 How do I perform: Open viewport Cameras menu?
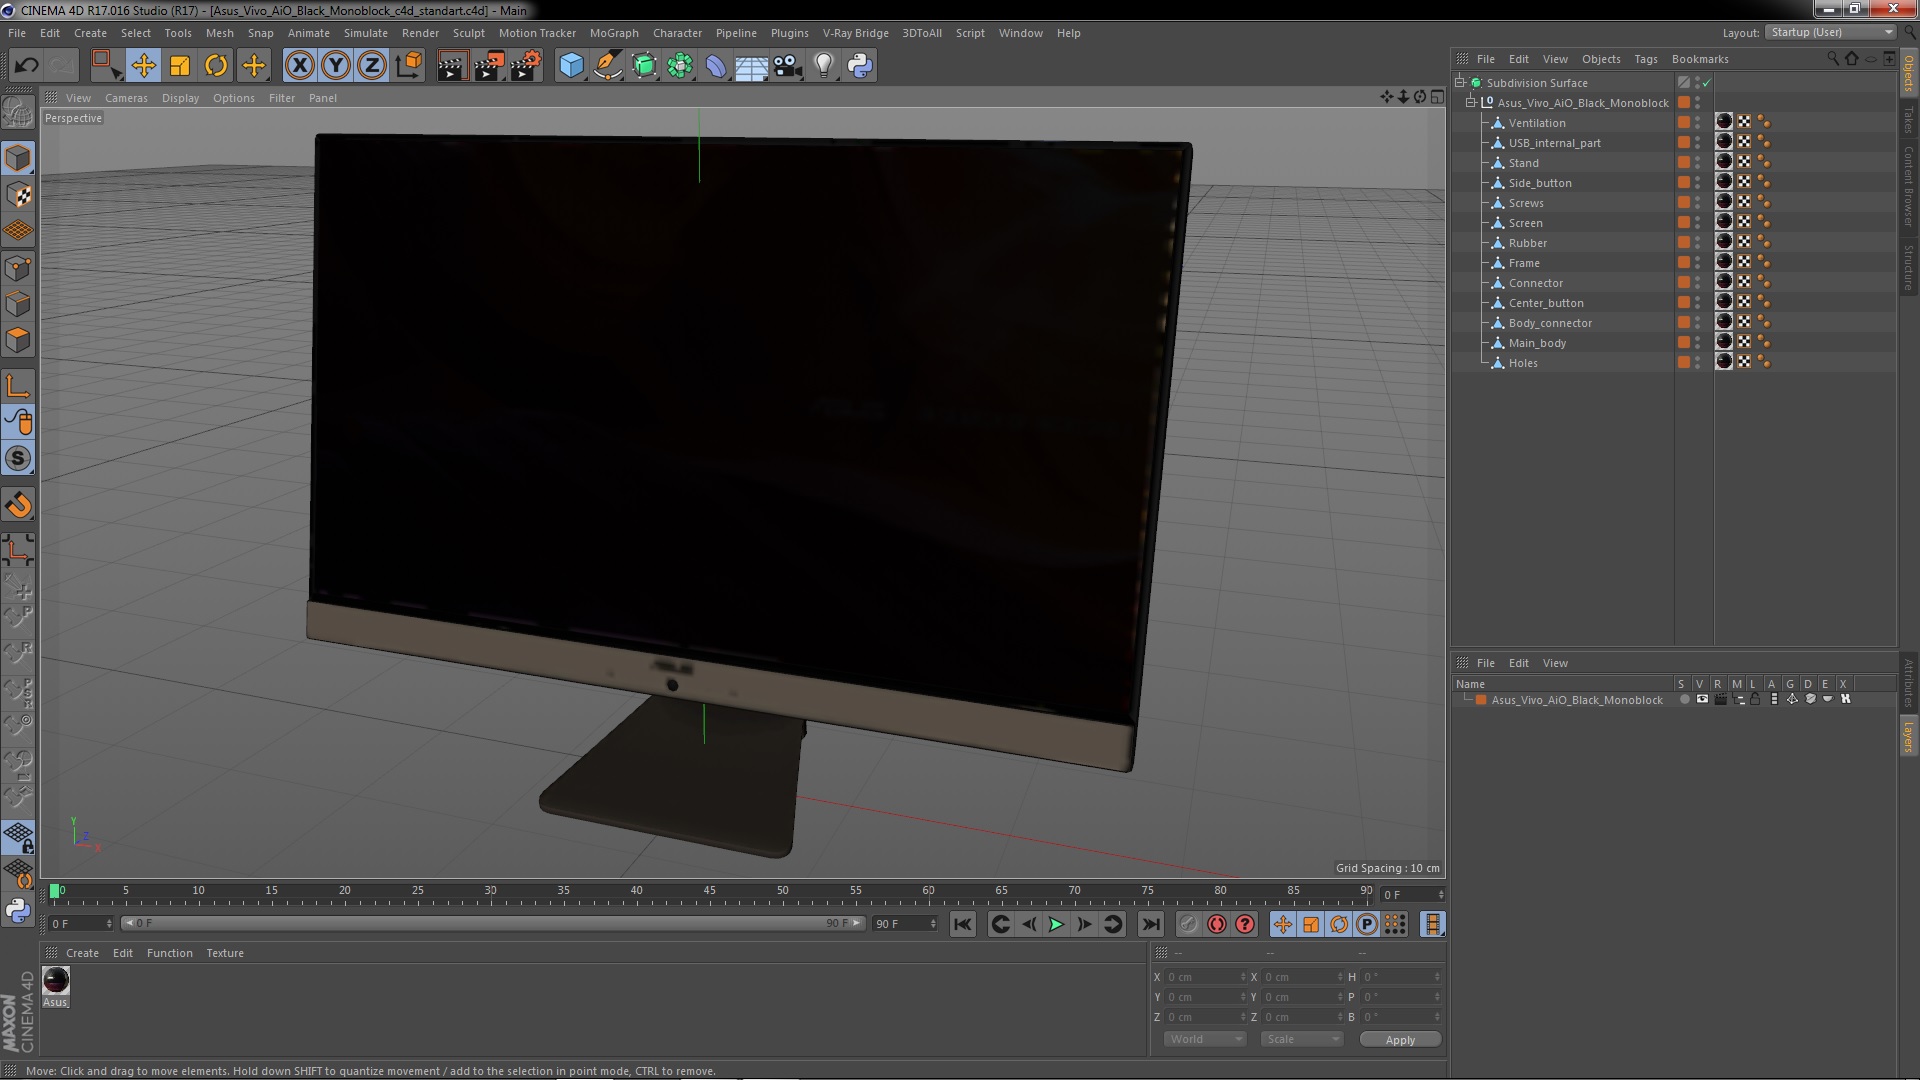pyautogui.click(x=126, y=98)
